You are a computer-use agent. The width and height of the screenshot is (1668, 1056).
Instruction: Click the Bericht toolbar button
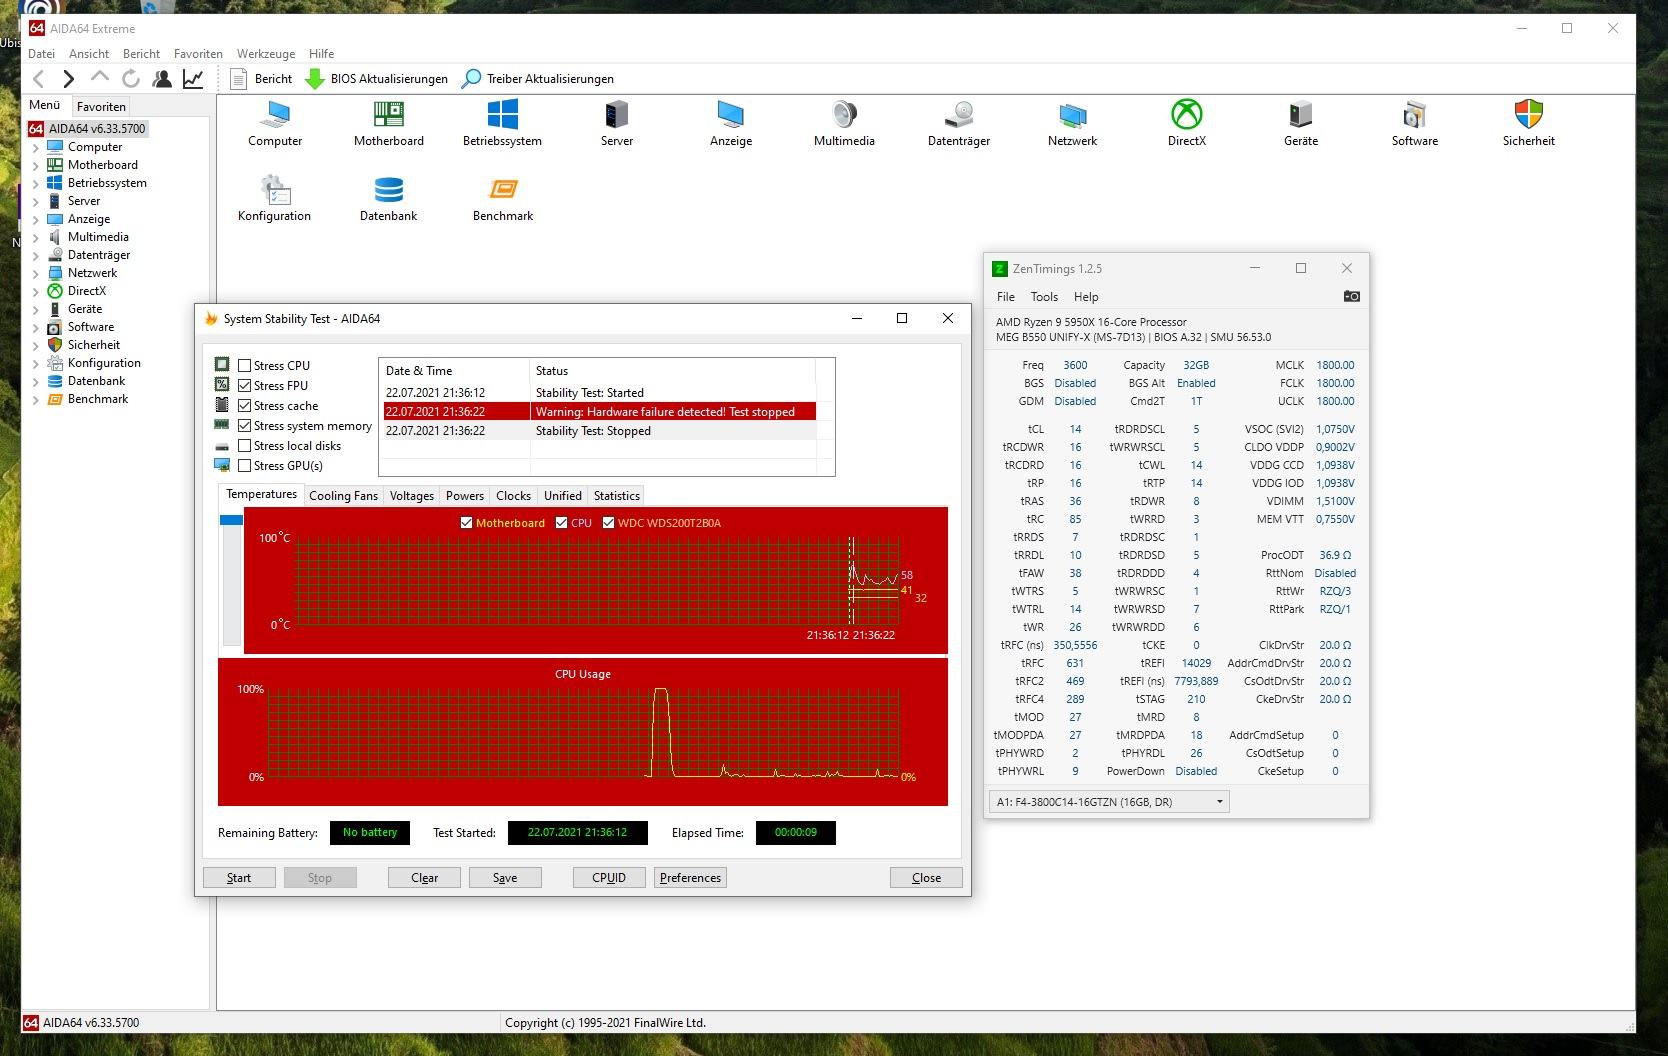coord(261,79)
